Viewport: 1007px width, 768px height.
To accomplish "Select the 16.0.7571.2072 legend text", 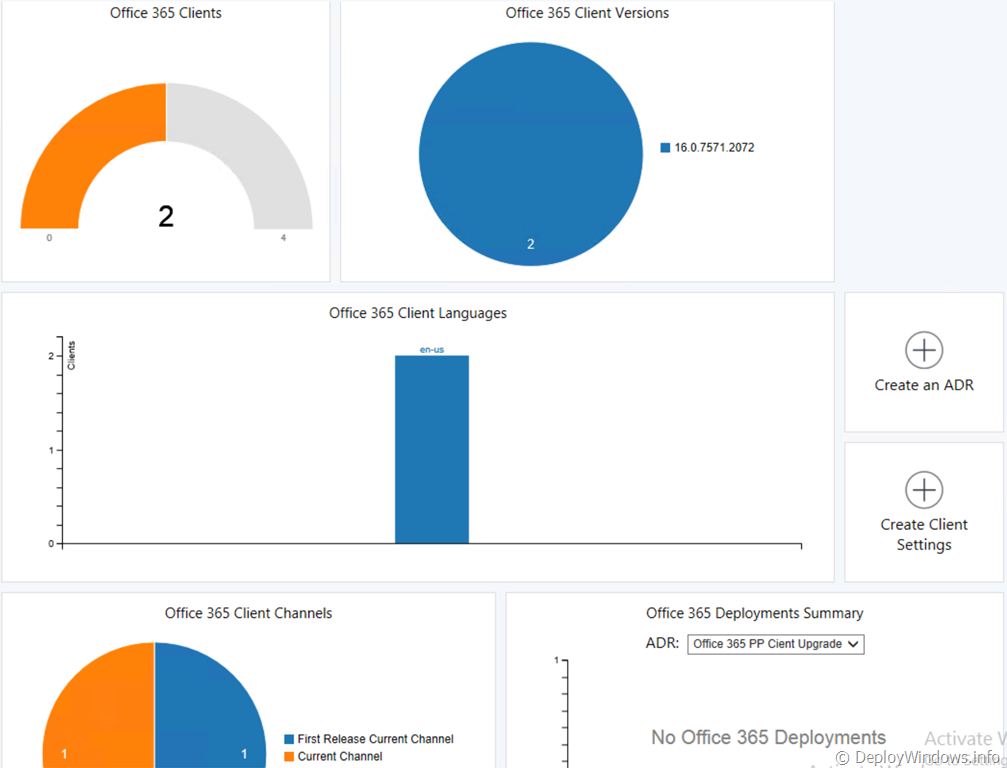I will coord(714,148).
